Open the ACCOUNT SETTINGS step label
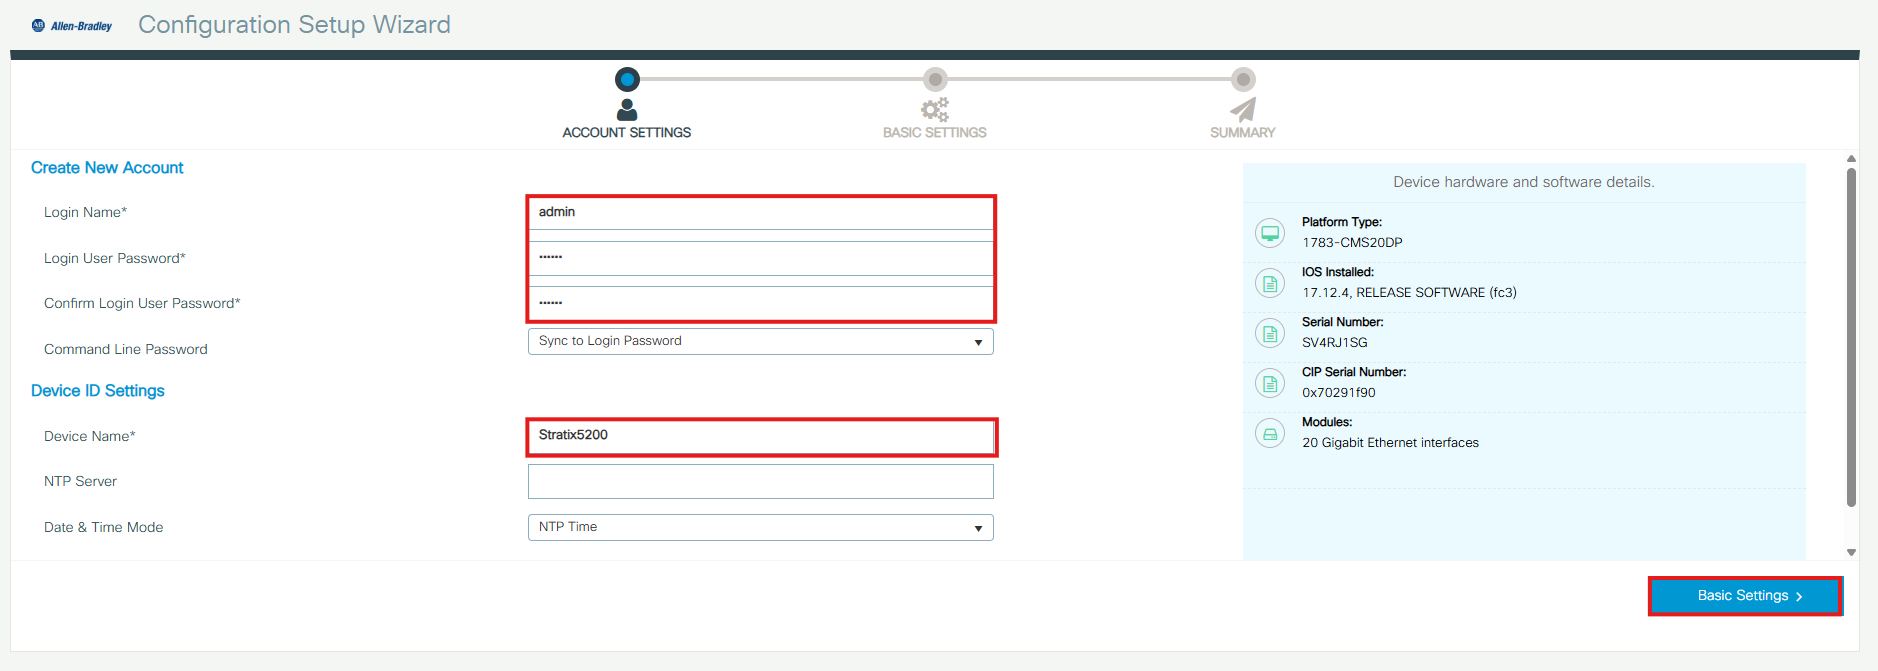Viewport: 1878px width, 671px height. tap(627, 133)
